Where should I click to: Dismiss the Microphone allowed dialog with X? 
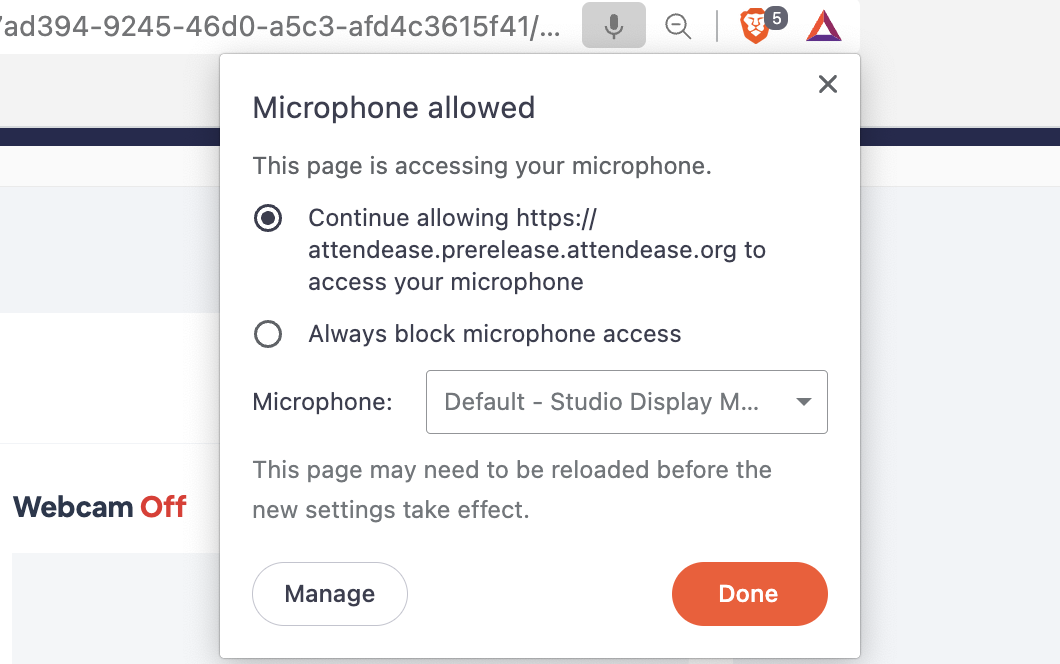(828, 84)
